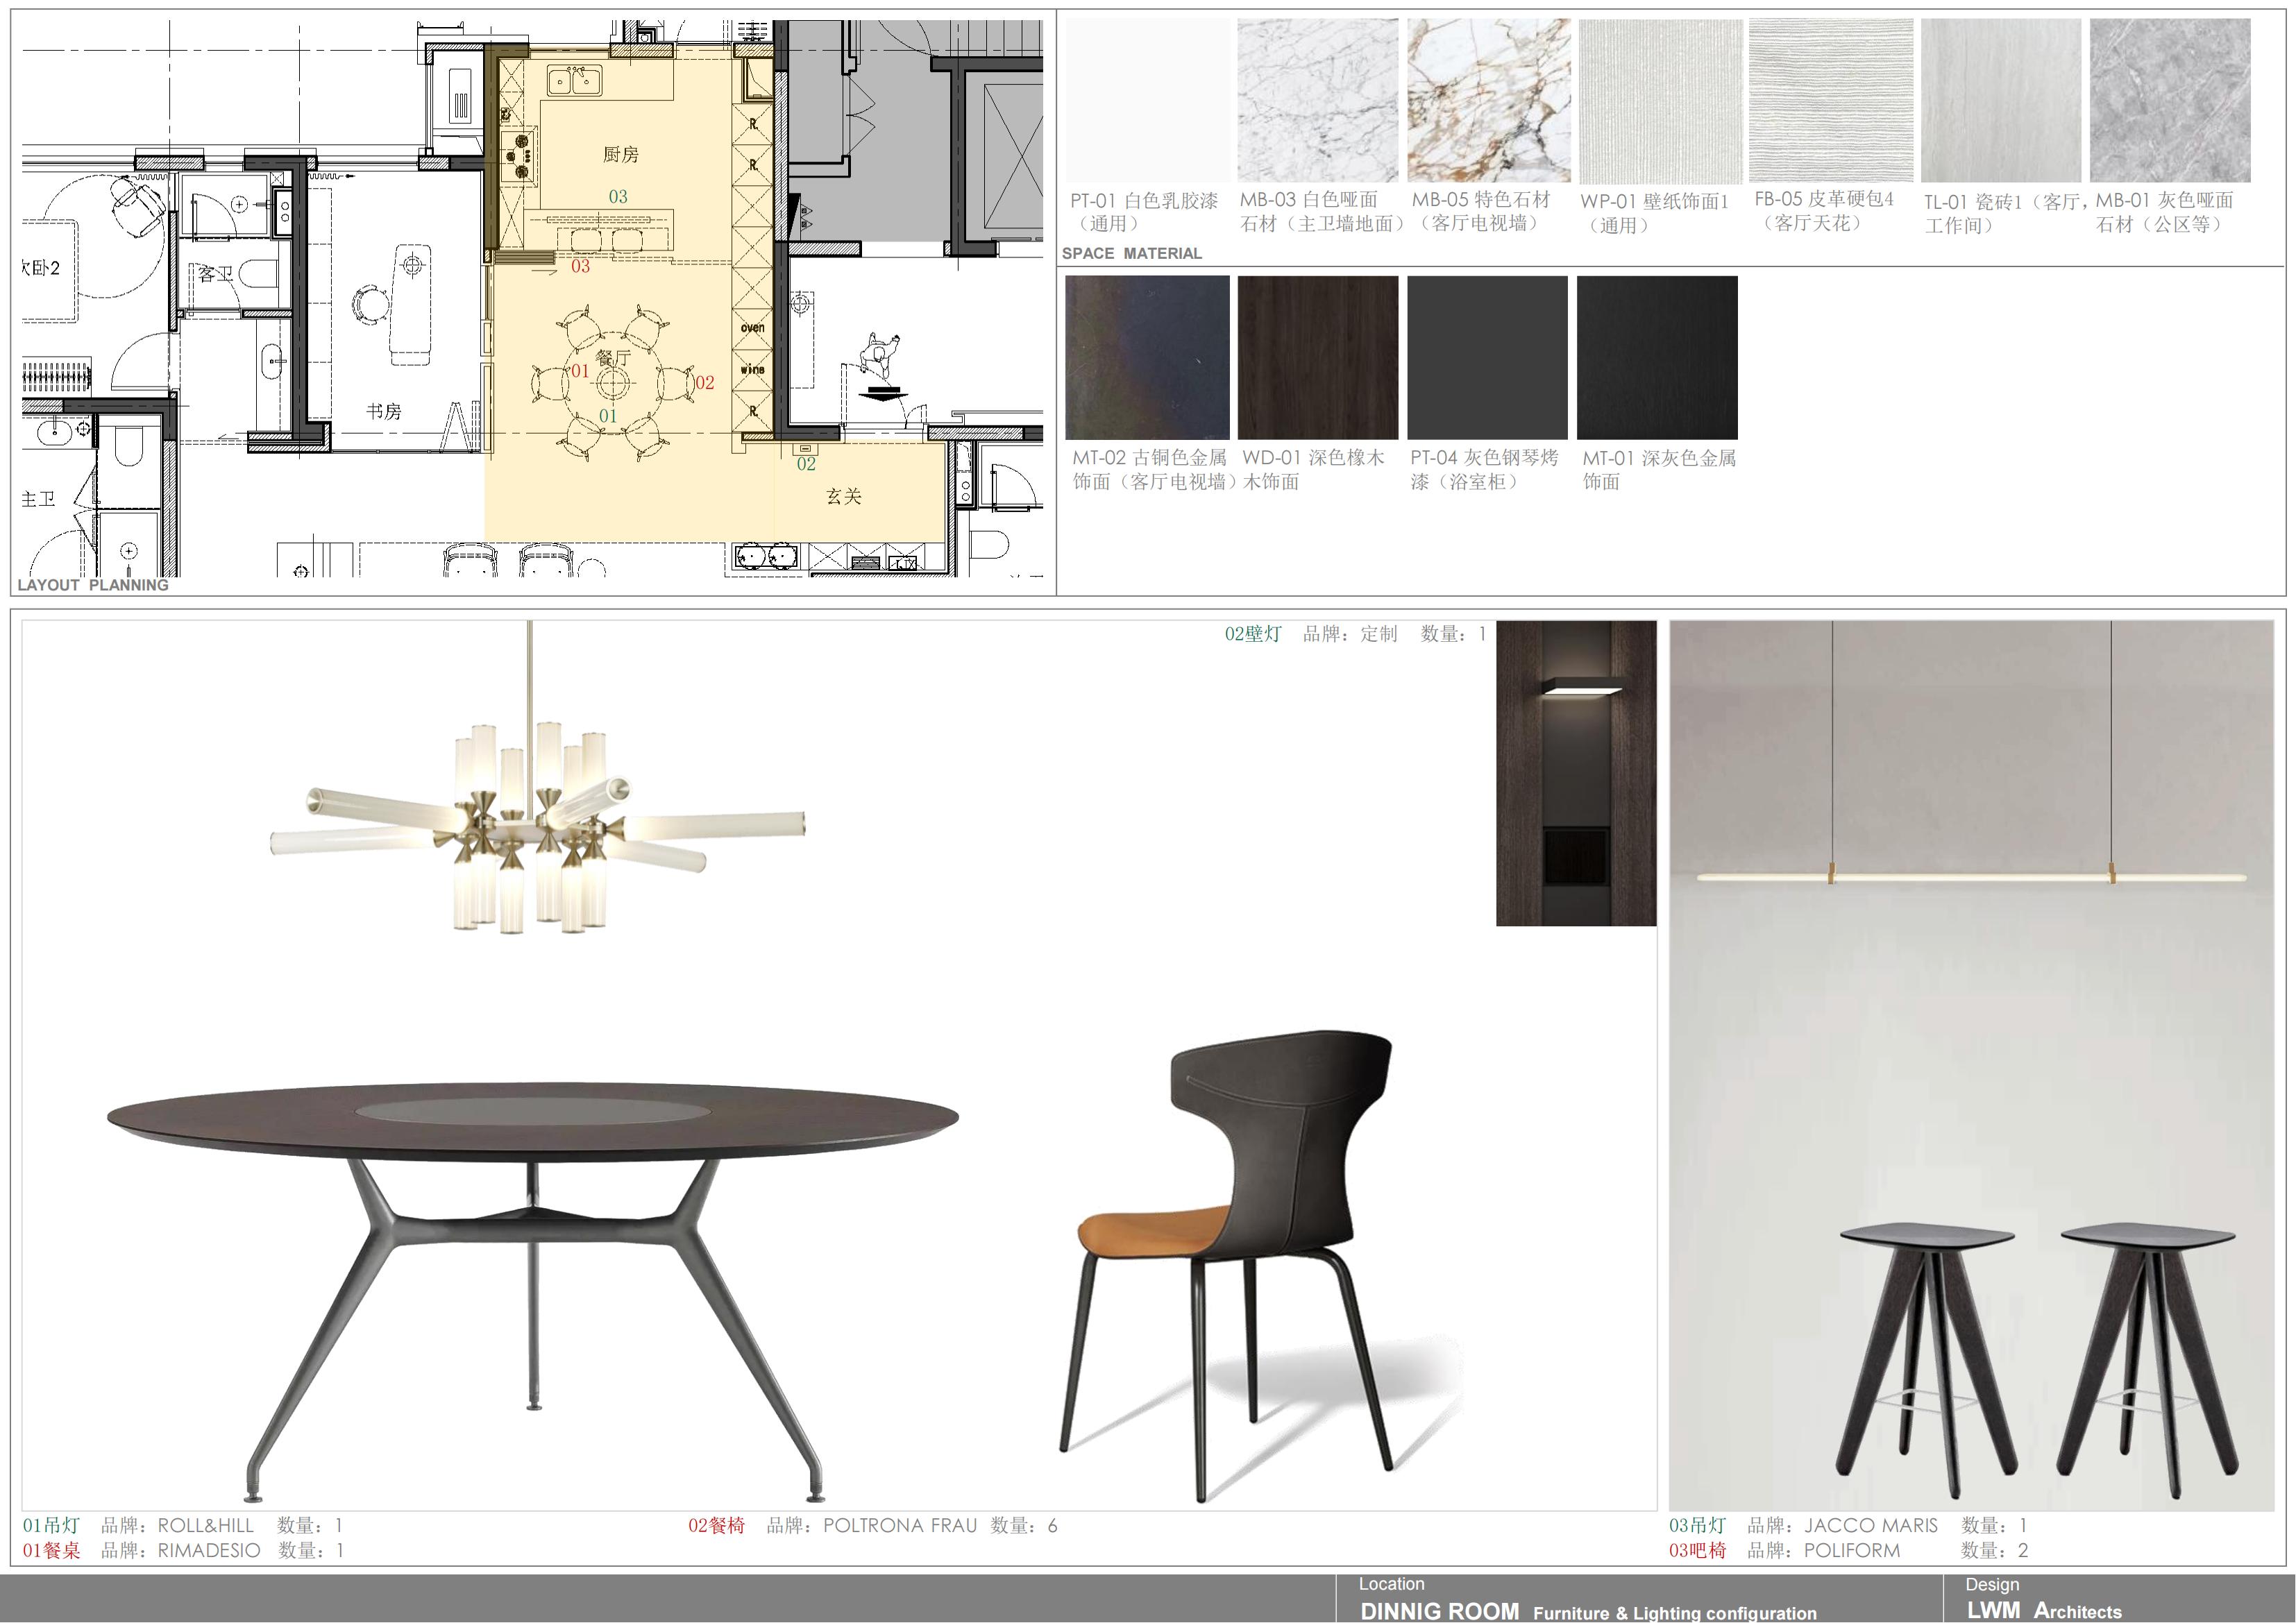2296x1623 pixels.
Task: Click green 03 marker in the kitchen
Action: [x=618, y=197]
